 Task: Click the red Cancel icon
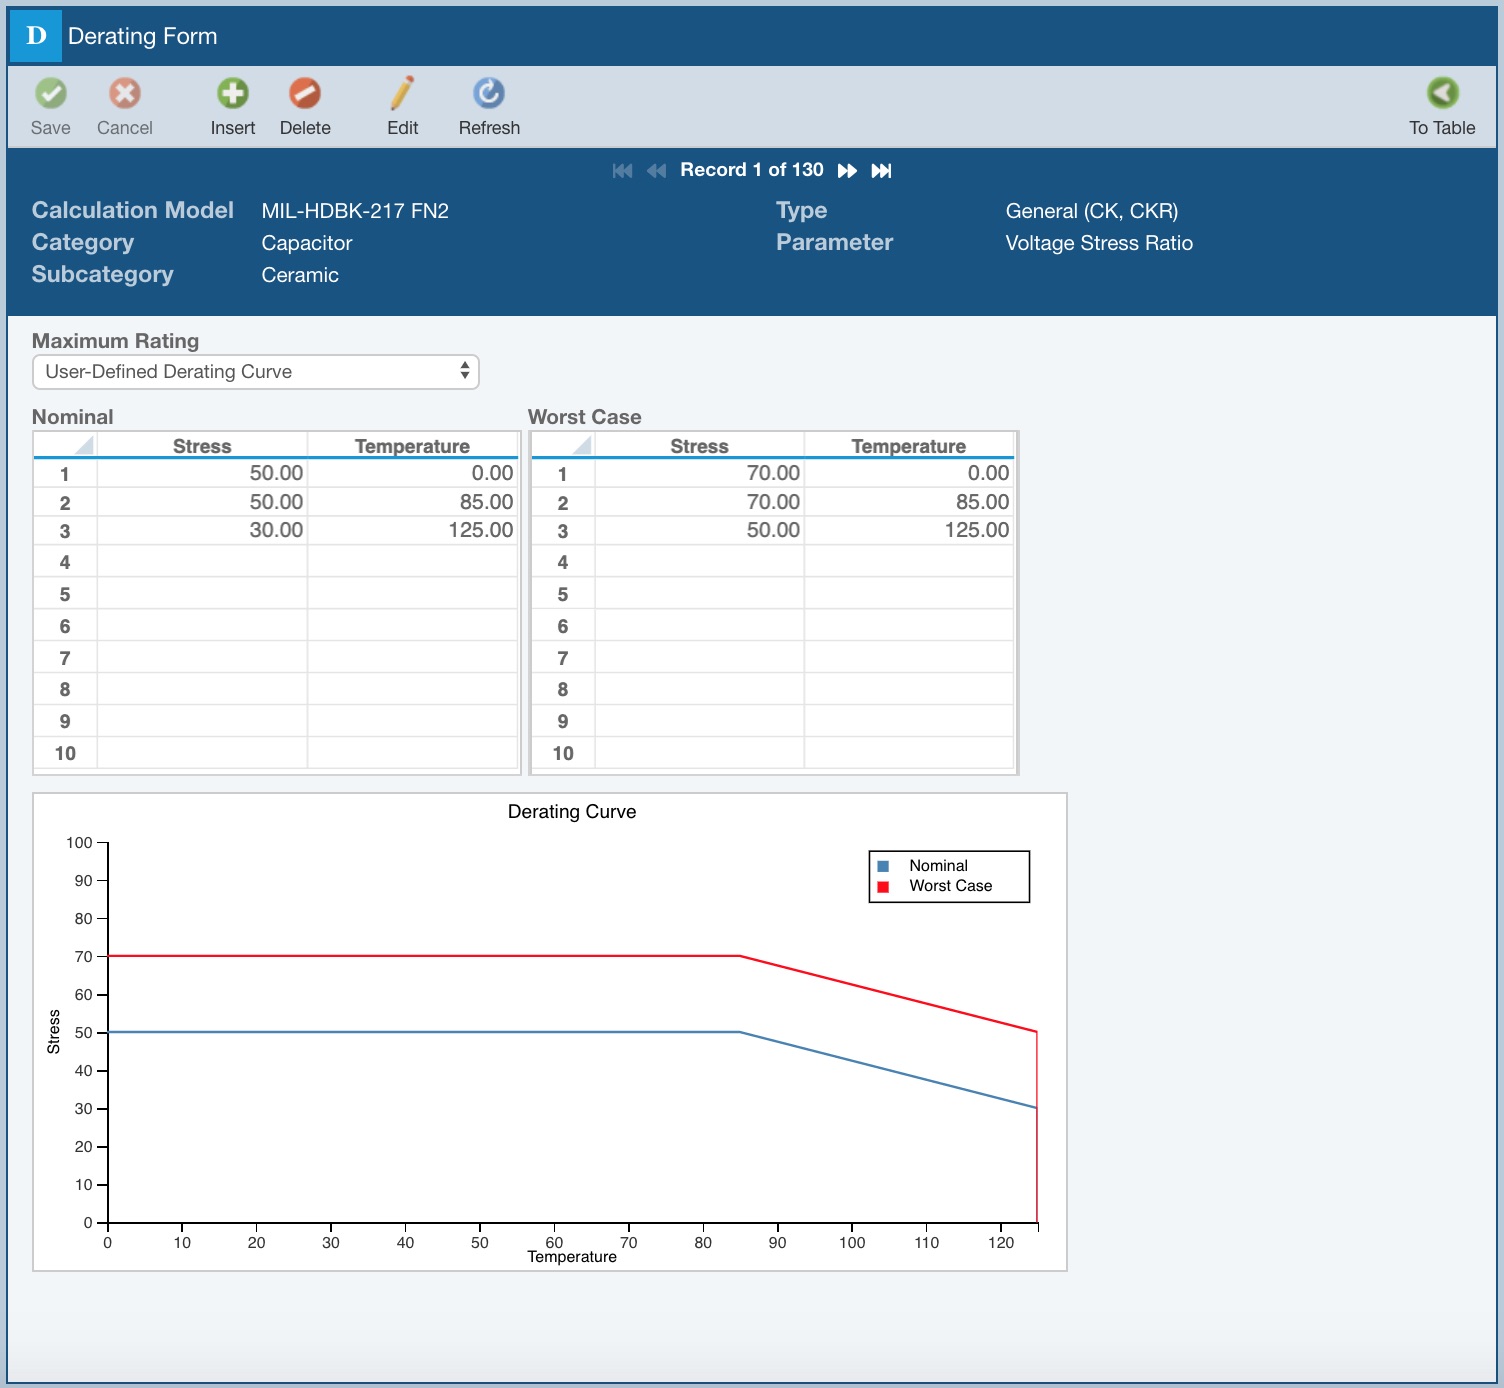pyautogui.click(x=125, y=94)
